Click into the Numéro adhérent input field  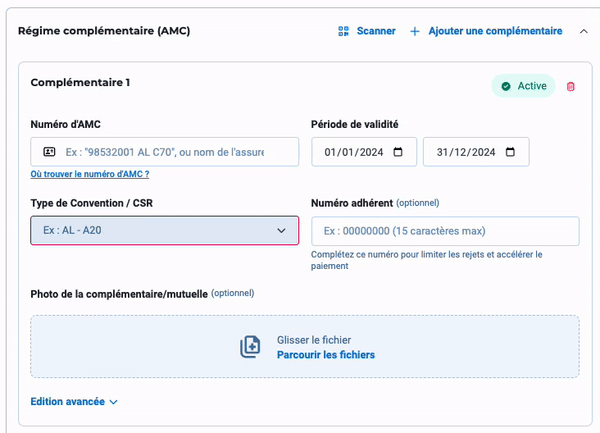point(445,231)
